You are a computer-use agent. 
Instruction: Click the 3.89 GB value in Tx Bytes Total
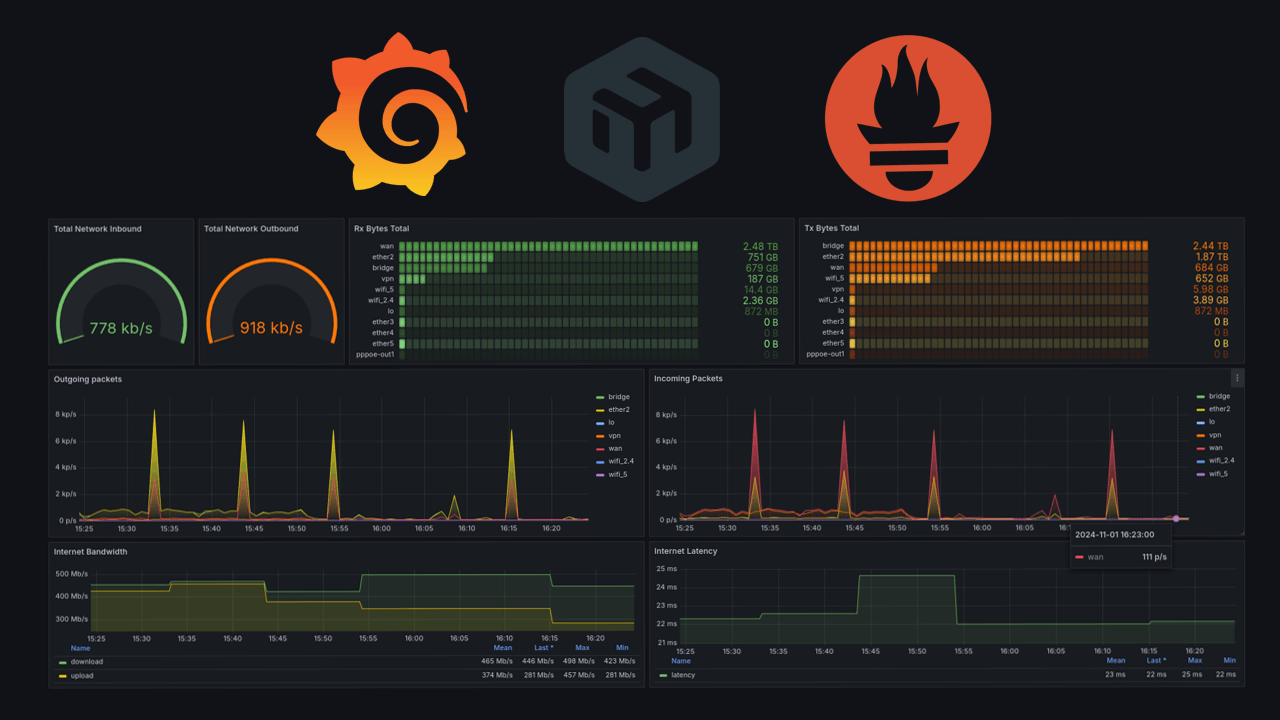(x=1211, y=300)
